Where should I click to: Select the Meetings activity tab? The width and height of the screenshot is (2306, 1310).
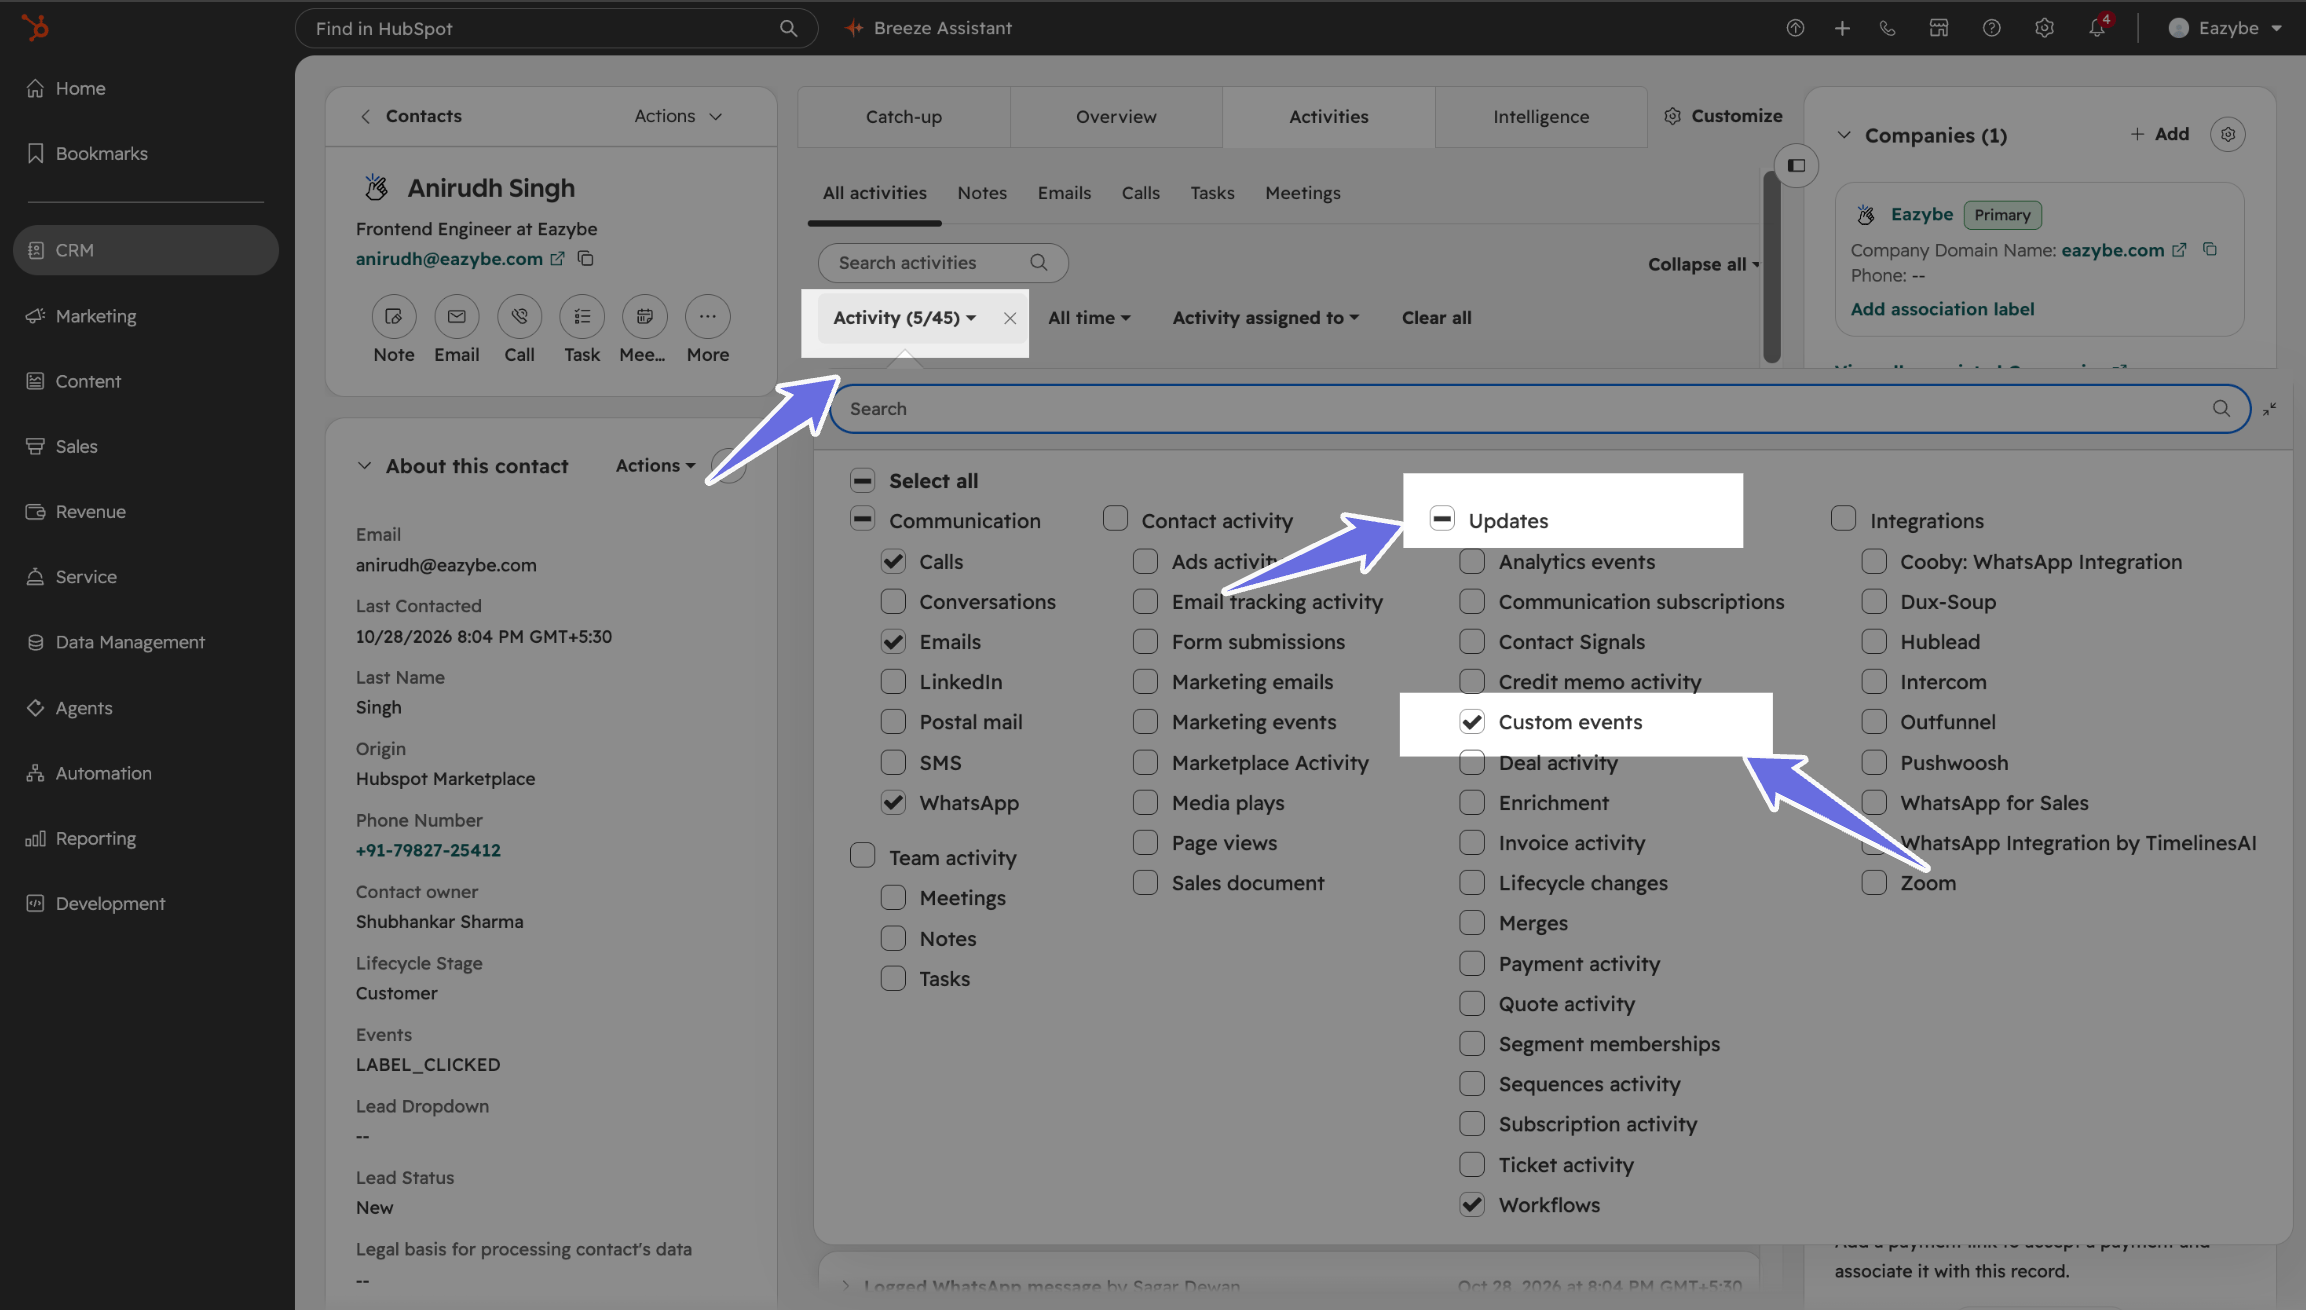pyautogui.click(x=1302, y=193)
